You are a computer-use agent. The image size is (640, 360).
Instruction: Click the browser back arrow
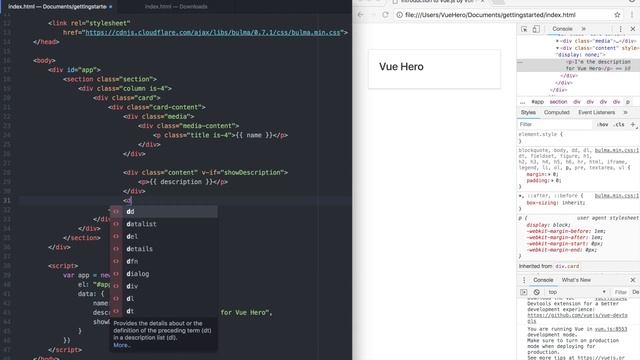pyautogui.click(x=360, y=15)
